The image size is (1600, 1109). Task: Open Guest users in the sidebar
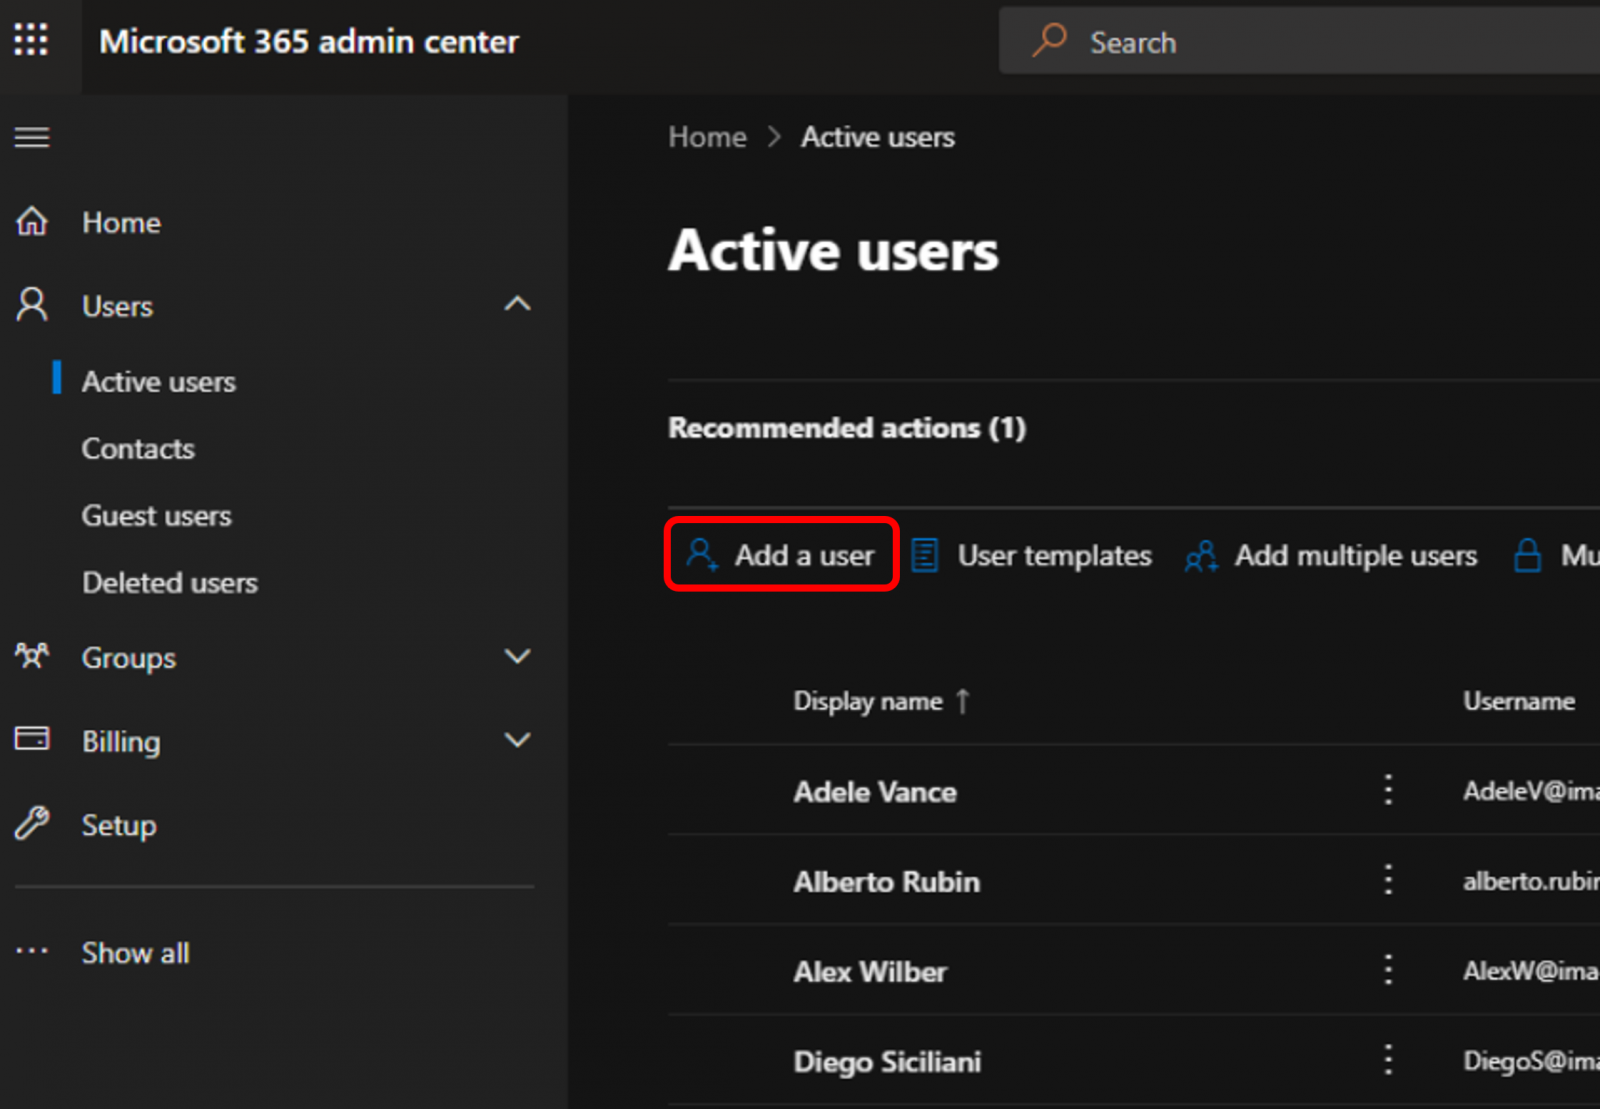(x=156, y=516)
